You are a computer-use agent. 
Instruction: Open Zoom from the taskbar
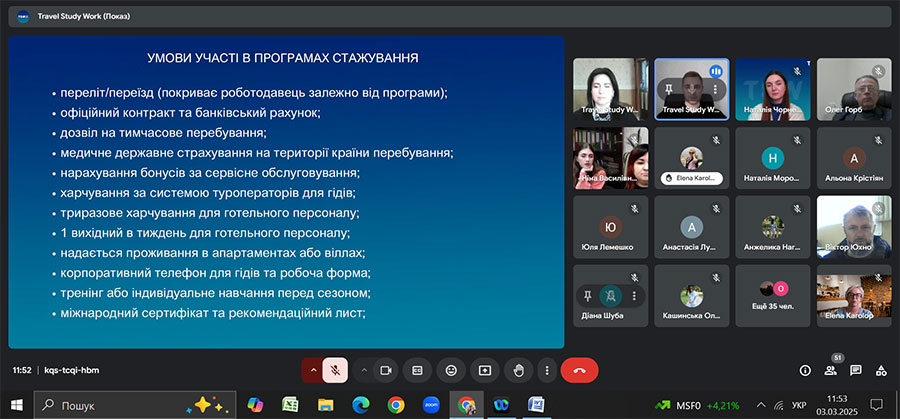[x=431, y=405]
